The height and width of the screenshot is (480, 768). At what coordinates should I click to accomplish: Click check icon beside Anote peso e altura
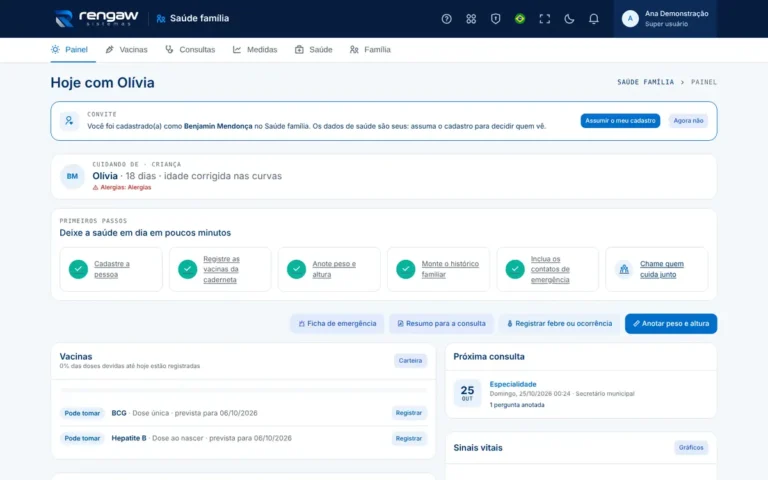pyautogui.click(x=296, y=269)
